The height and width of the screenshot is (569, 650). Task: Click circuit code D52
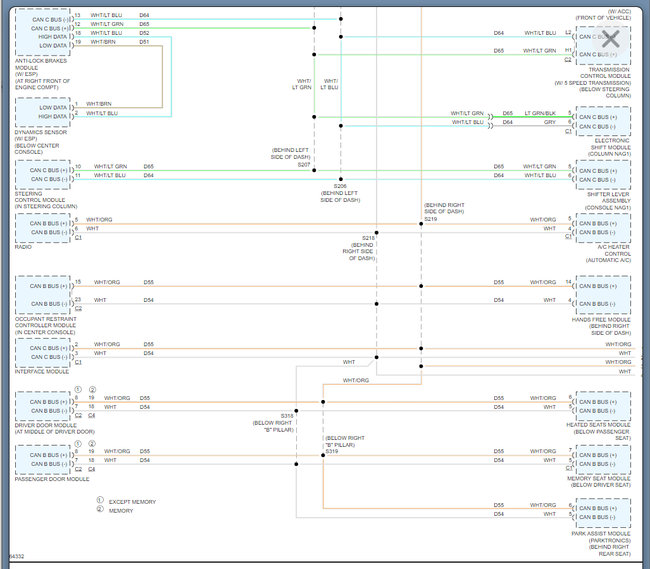(x=144, y=33)
